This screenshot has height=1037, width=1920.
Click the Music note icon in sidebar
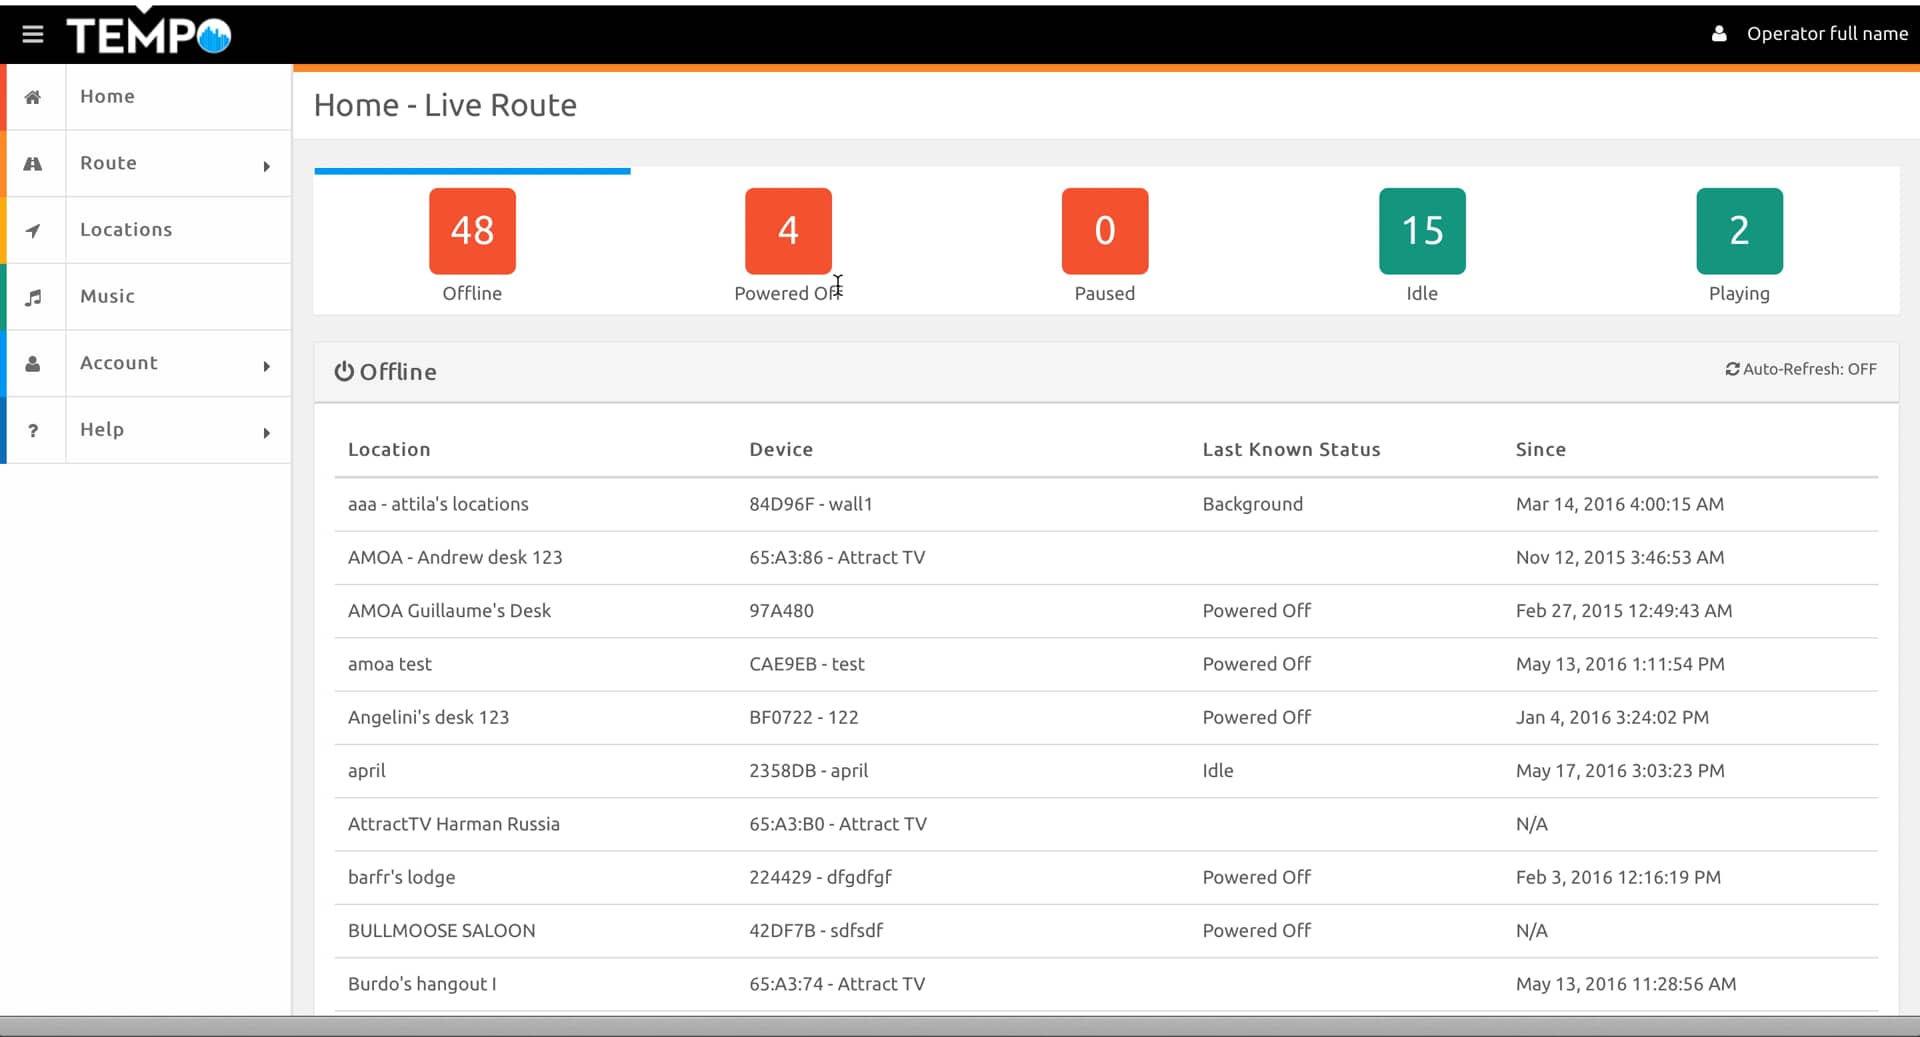click(33, 297)
